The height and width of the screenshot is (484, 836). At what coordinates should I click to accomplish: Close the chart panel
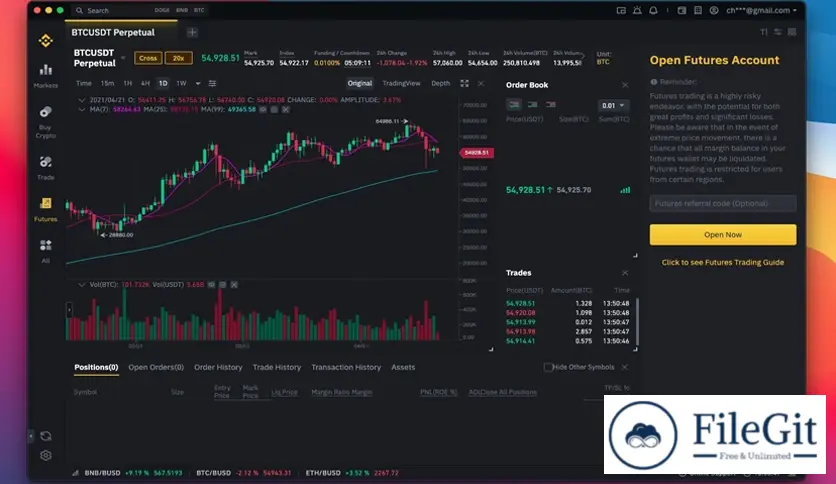coord(481,83)
